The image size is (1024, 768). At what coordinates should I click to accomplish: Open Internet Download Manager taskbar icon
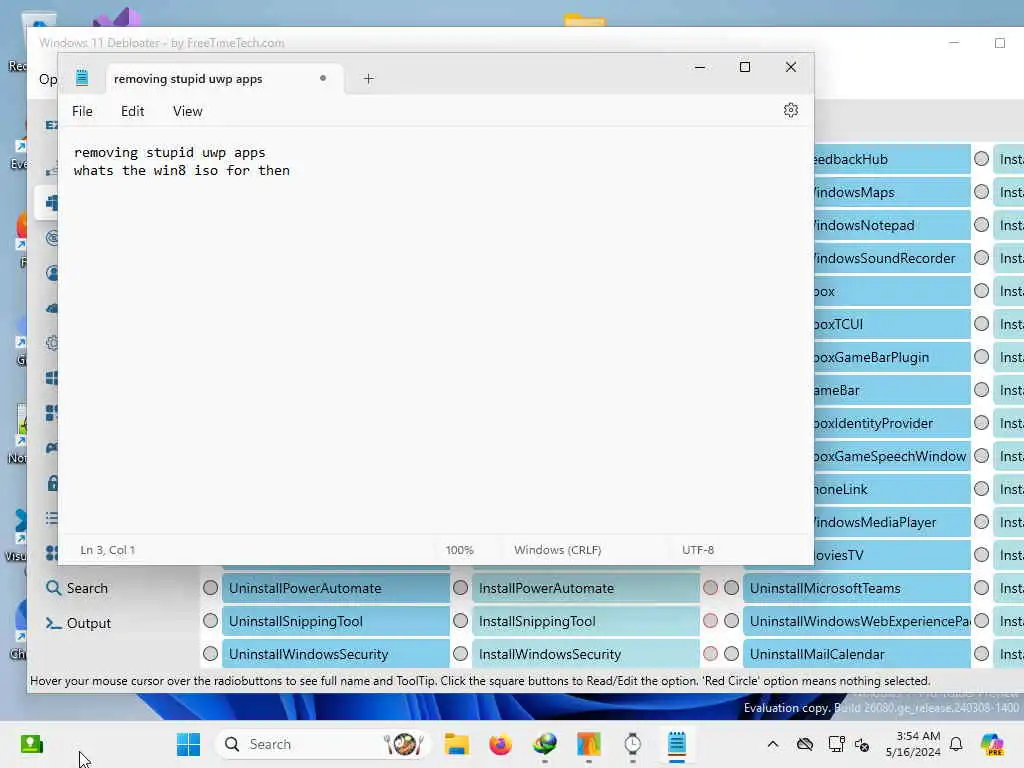tap(545, 744)
